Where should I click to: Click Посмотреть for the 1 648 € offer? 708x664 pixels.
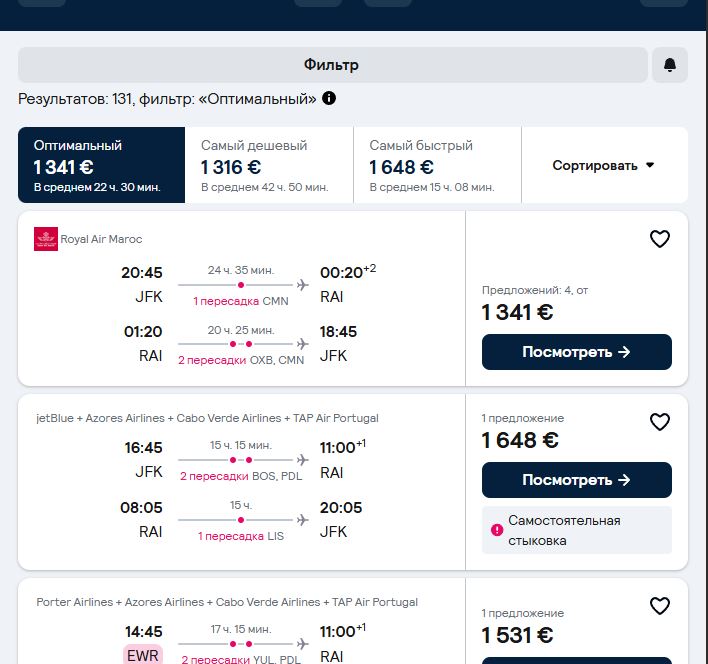point(577,480)
